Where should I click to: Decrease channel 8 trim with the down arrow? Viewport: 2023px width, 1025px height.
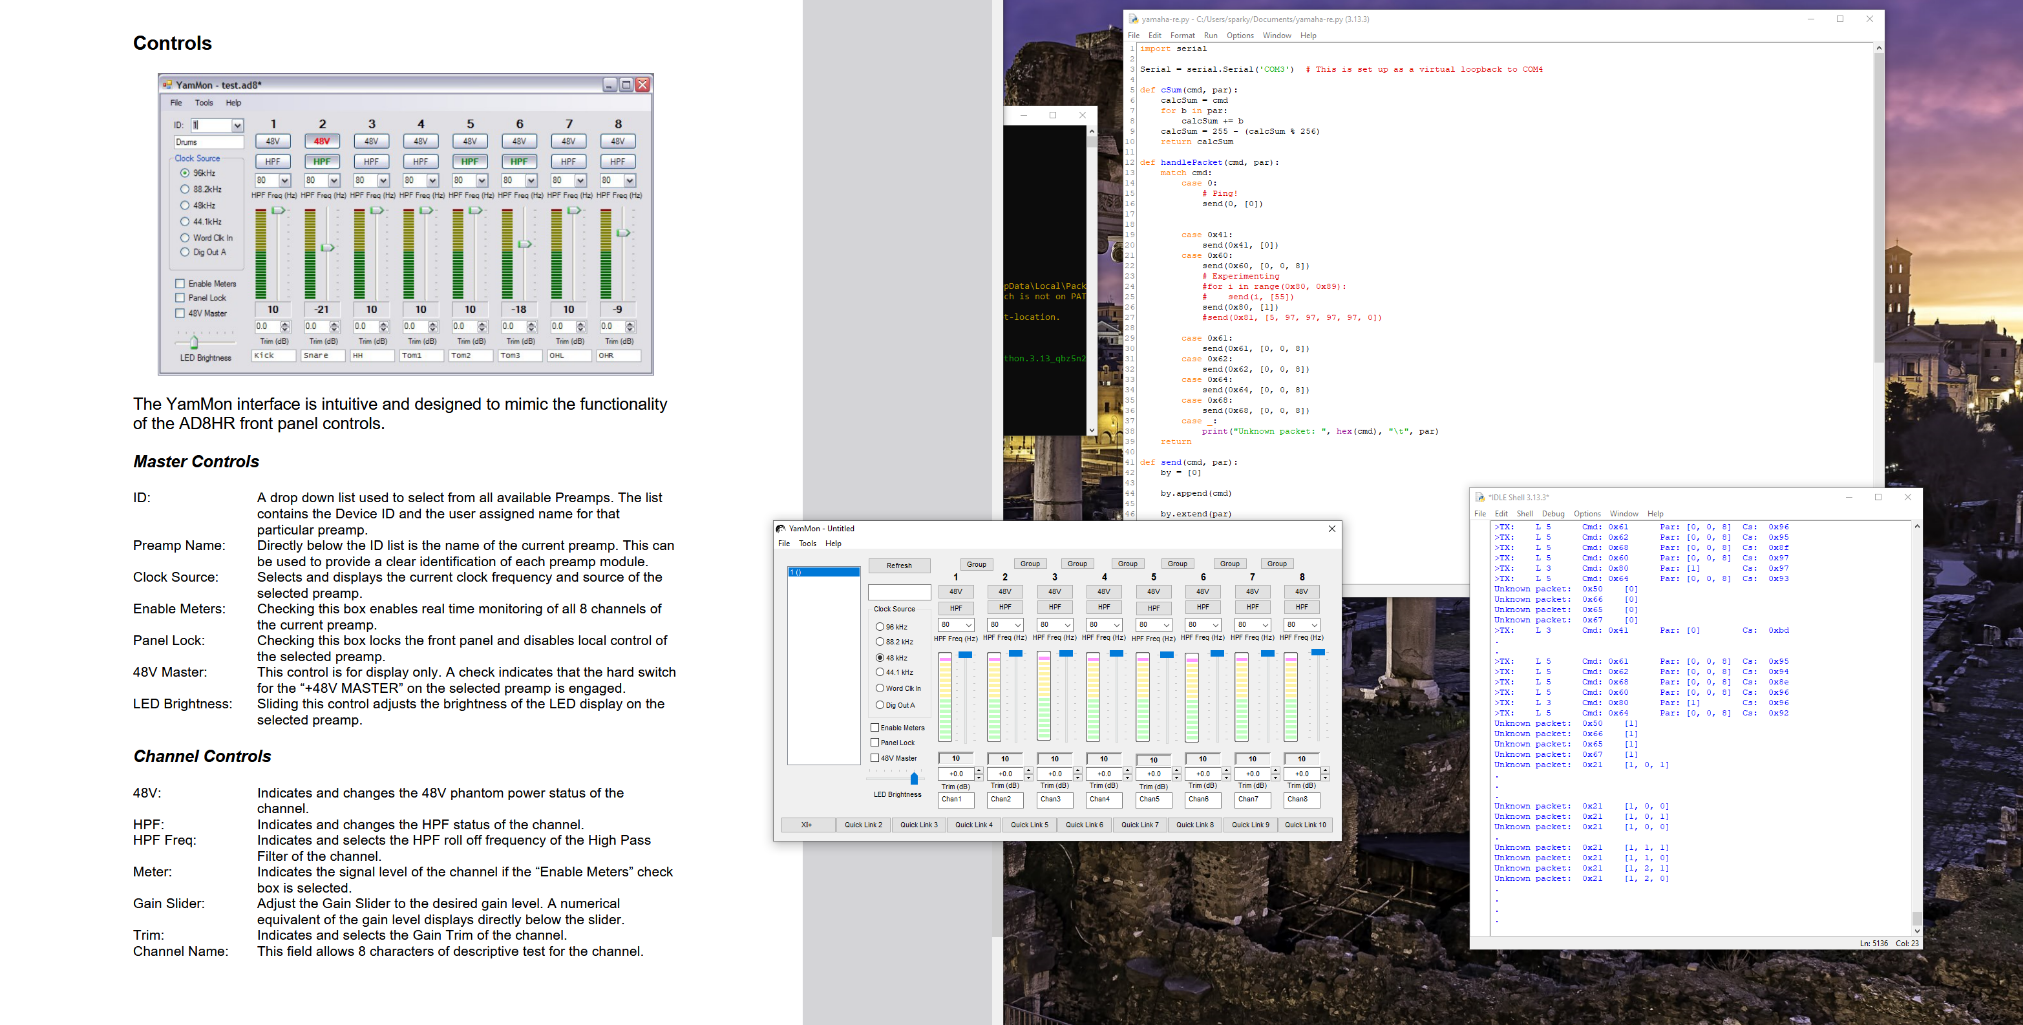pos(1325,777)
